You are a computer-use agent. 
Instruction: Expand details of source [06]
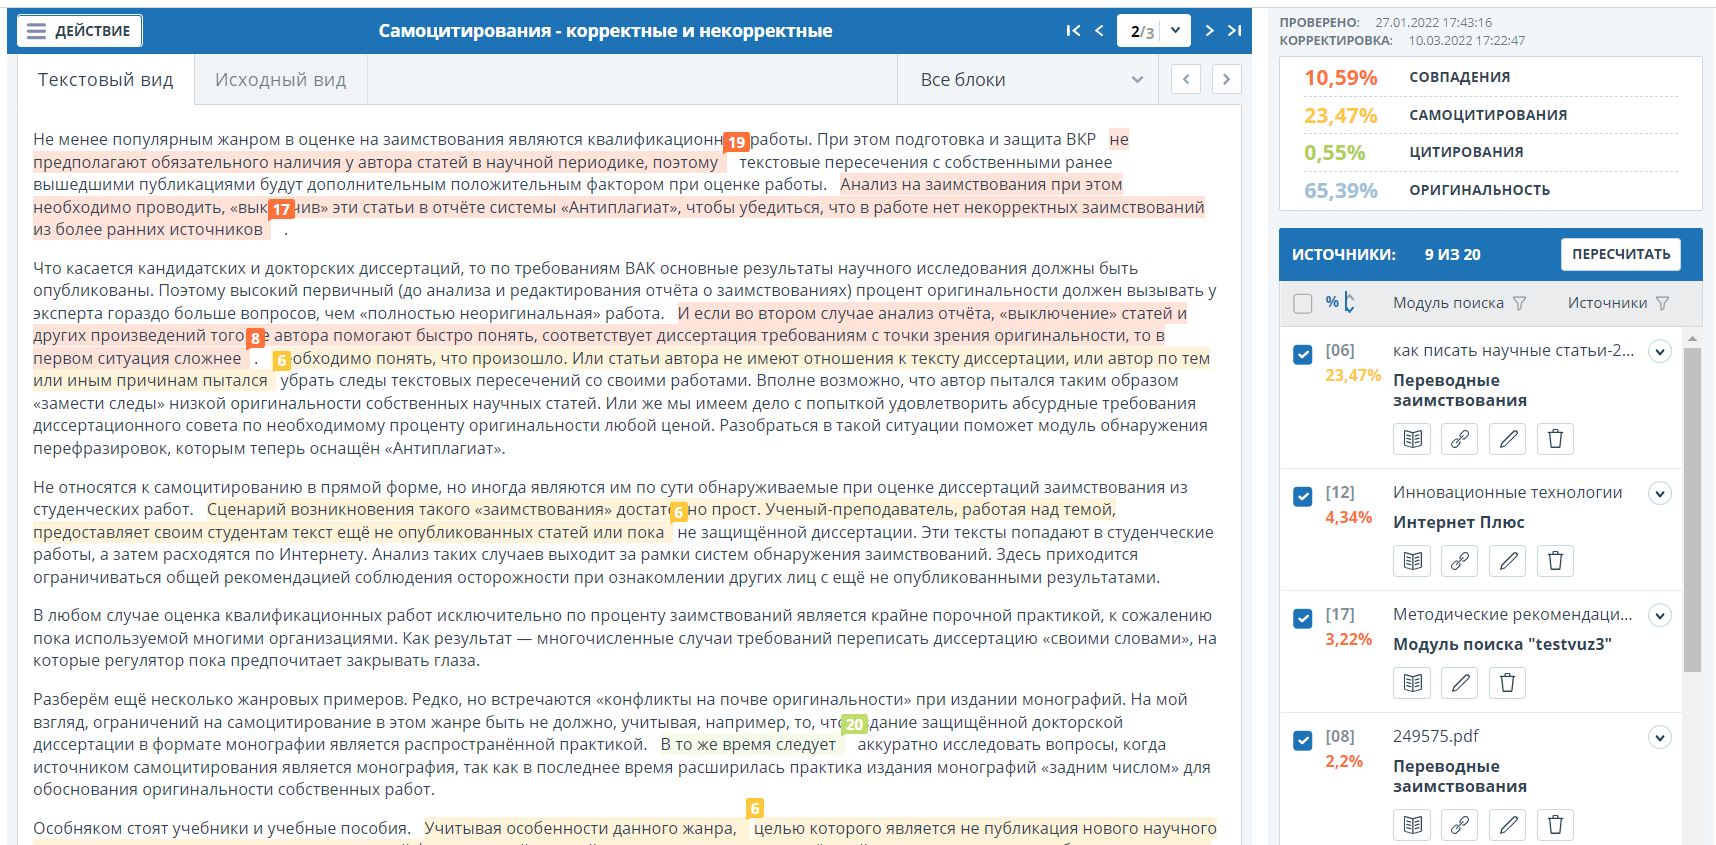coord(1660,351)
